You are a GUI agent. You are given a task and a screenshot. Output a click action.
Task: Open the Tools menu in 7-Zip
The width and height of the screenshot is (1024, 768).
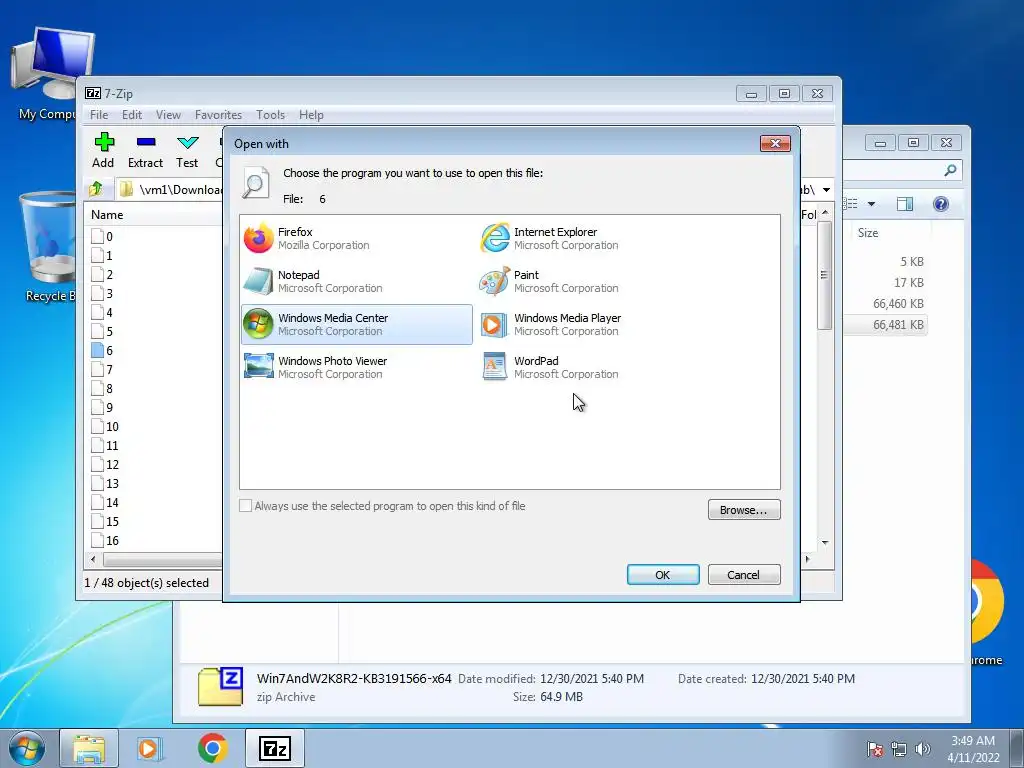[x=270, y=115]
